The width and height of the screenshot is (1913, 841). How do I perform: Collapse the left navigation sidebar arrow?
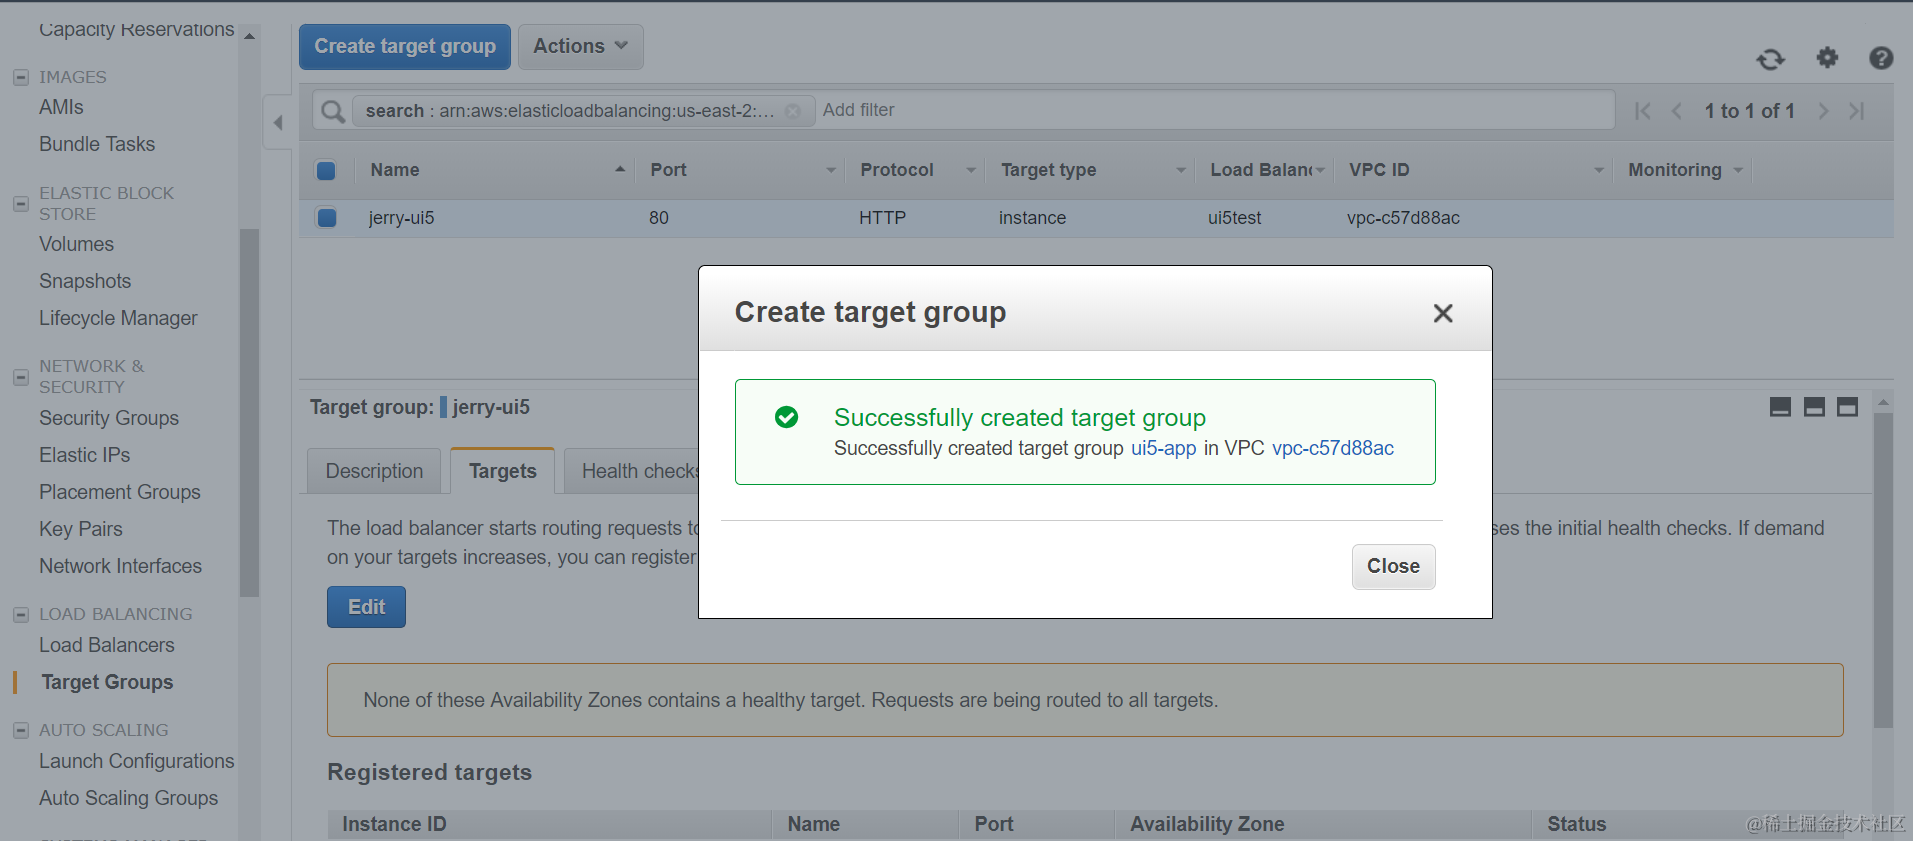pyautogui.click(x=278, y=123)
